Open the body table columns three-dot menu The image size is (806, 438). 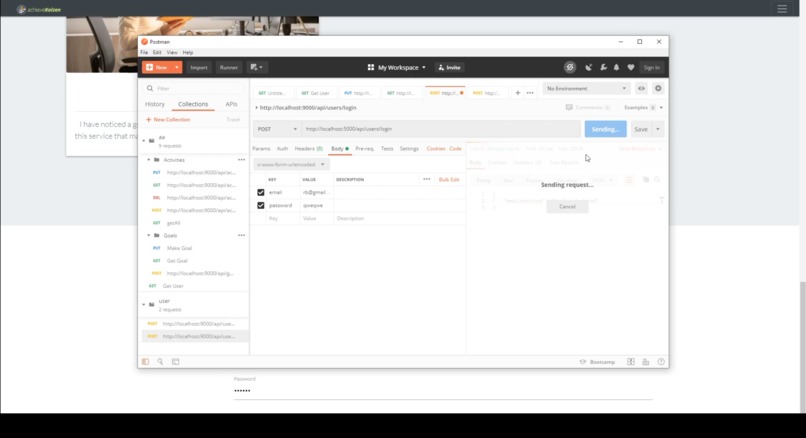(x=427, y=179)
